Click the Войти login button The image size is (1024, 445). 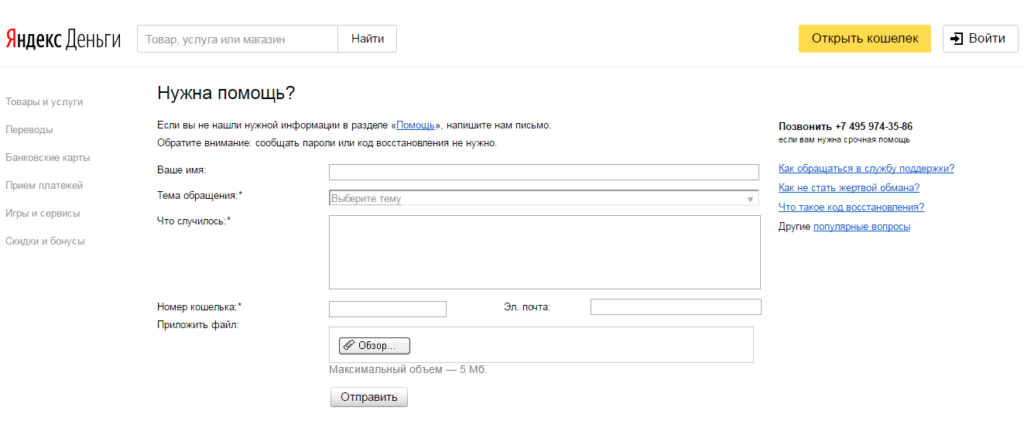click(x=980, y=39)
